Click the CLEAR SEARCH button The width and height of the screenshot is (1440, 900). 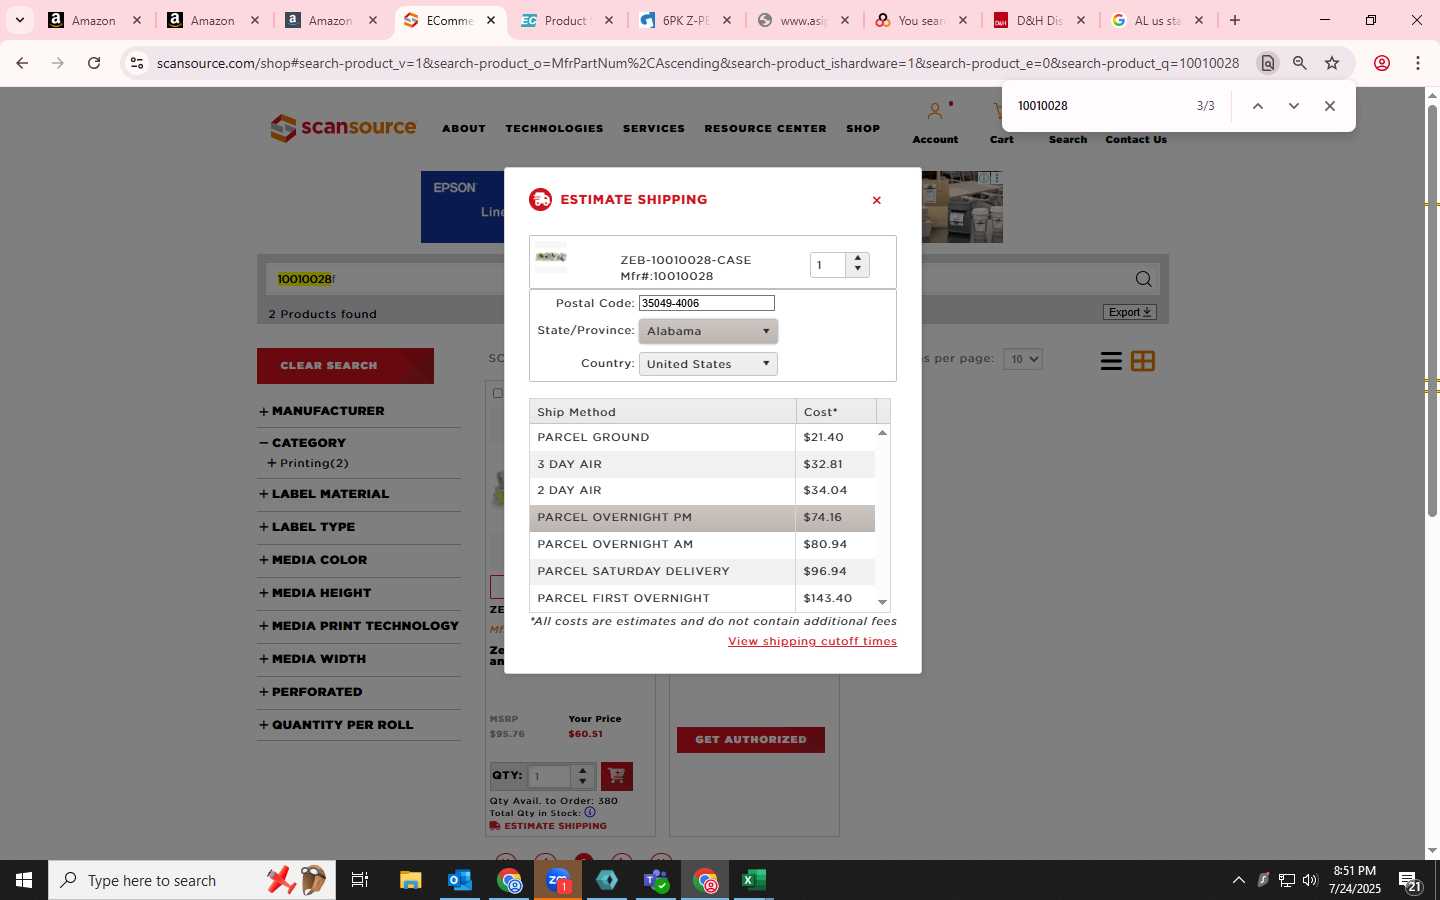[x=345, y=366]
